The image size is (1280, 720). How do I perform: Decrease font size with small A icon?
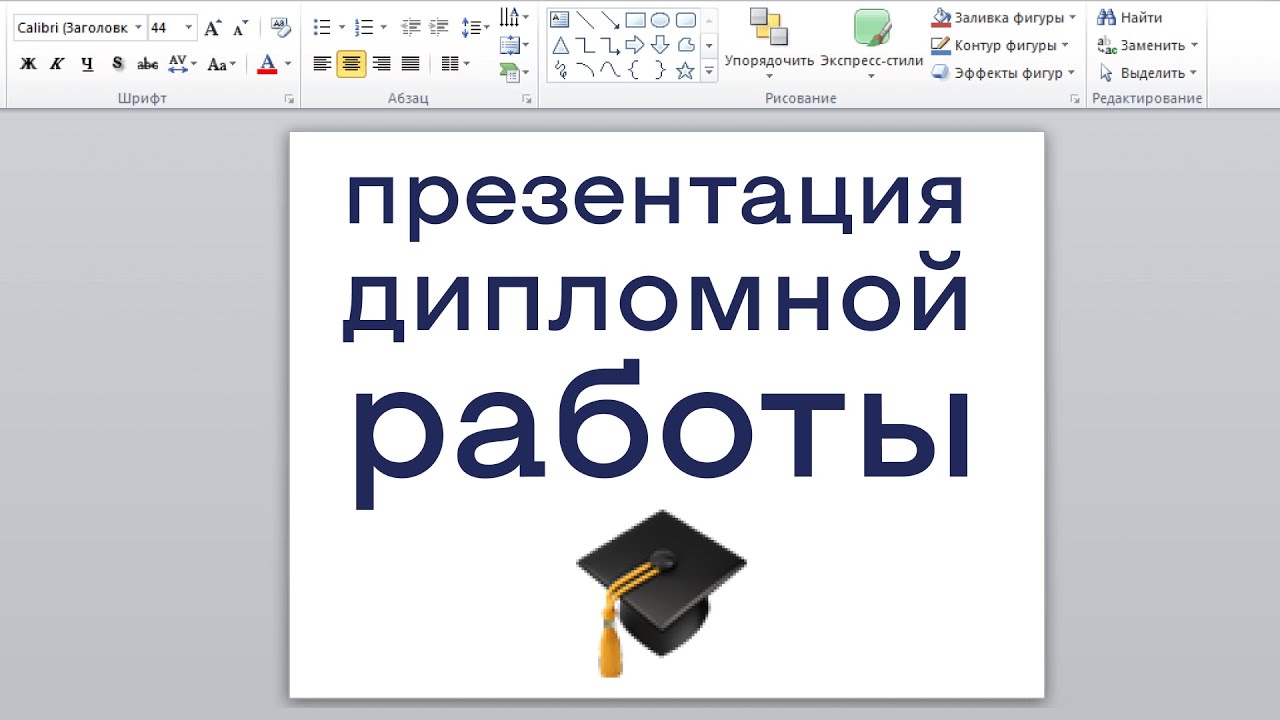[x=239, y=28]
